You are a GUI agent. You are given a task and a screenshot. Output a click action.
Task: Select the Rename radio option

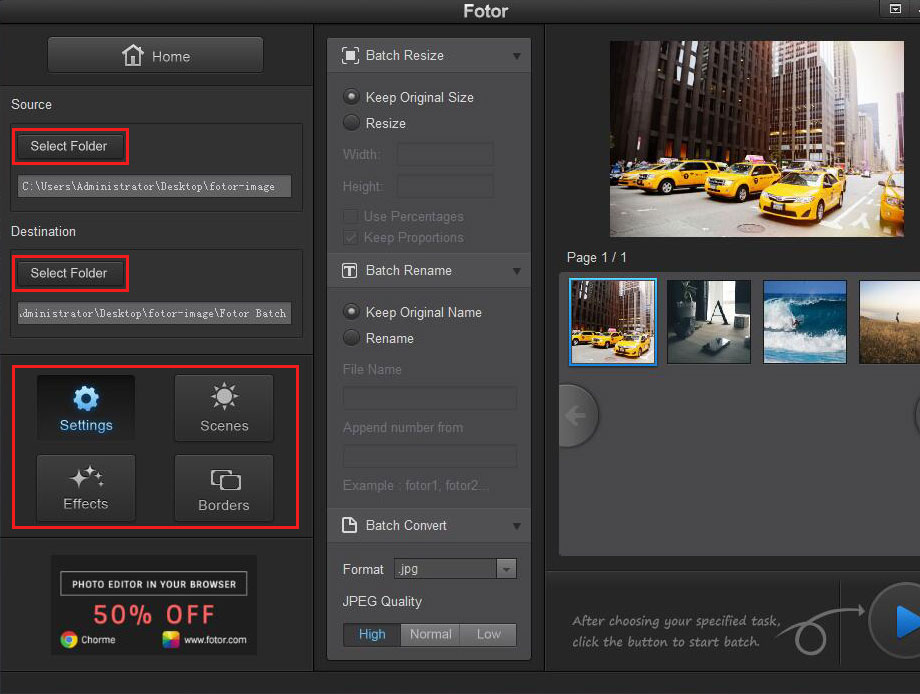point(351,338)
